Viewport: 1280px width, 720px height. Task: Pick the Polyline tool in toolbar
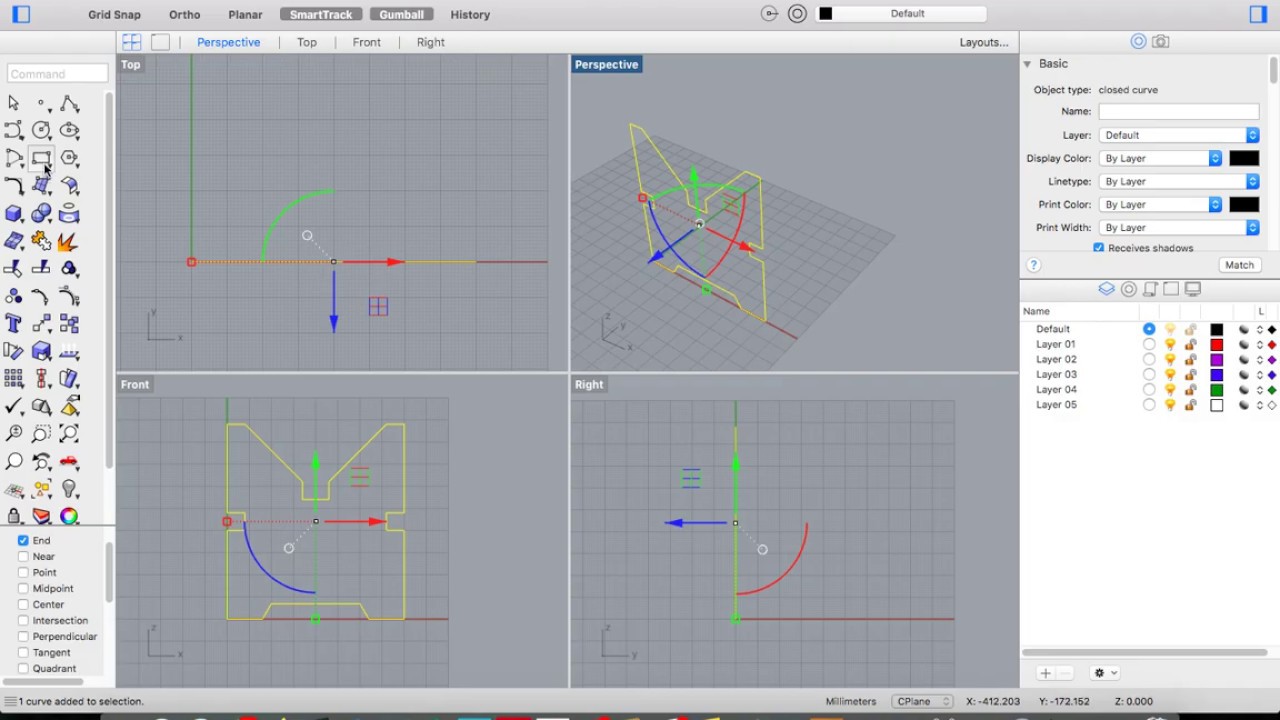click(69, 103)
